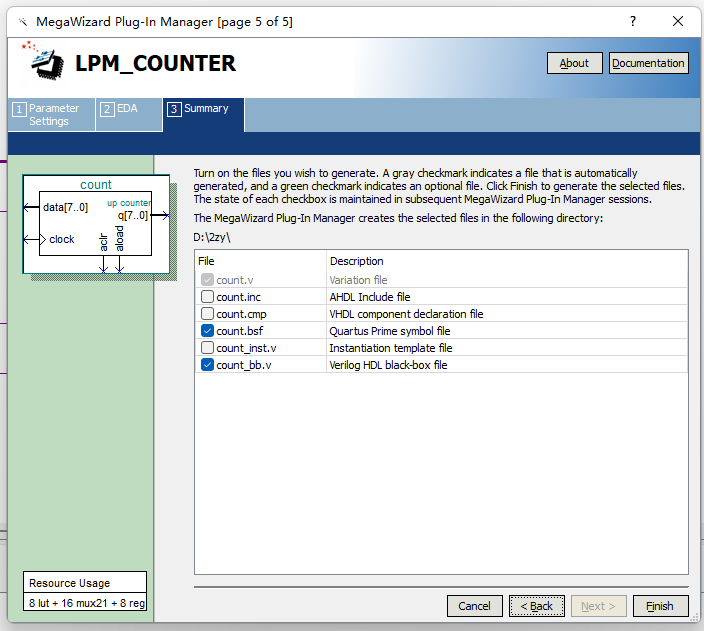Click the 'up counter' label in symbol
This screenshot has width=704, height=631.
click(x=129, y=203)
